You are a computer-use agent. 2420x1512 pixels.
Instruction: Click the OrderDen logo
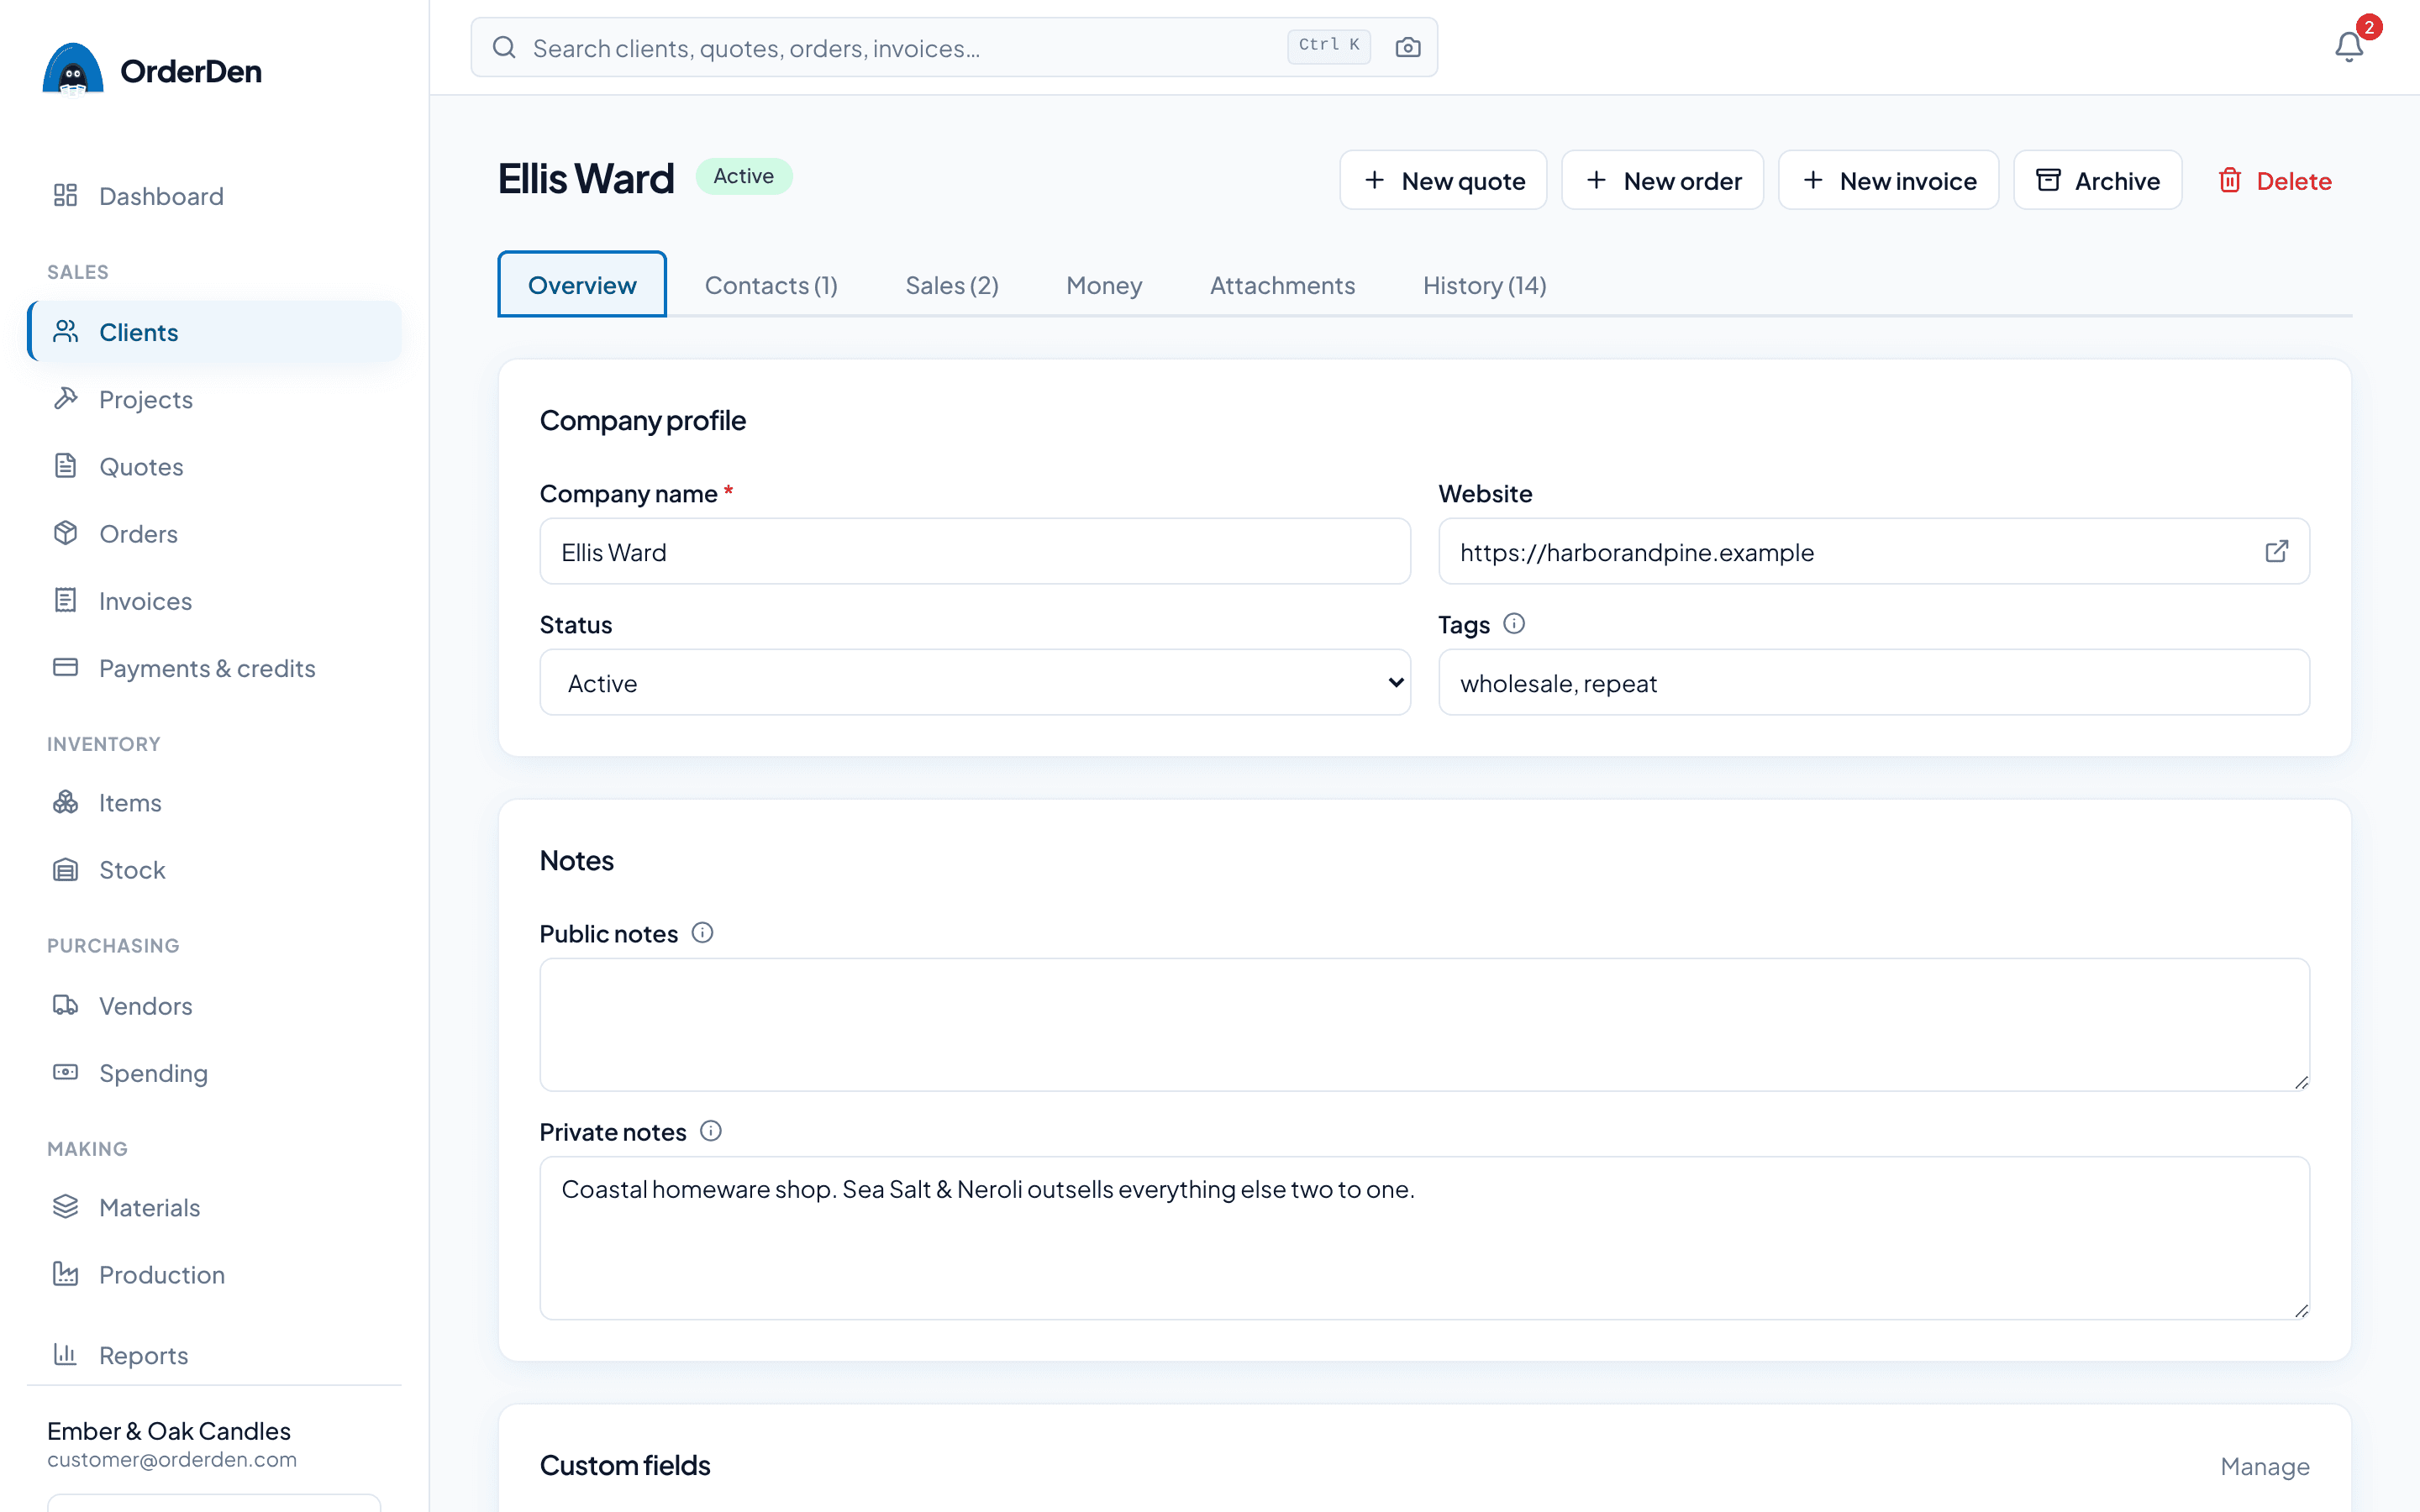coord(152,70)
